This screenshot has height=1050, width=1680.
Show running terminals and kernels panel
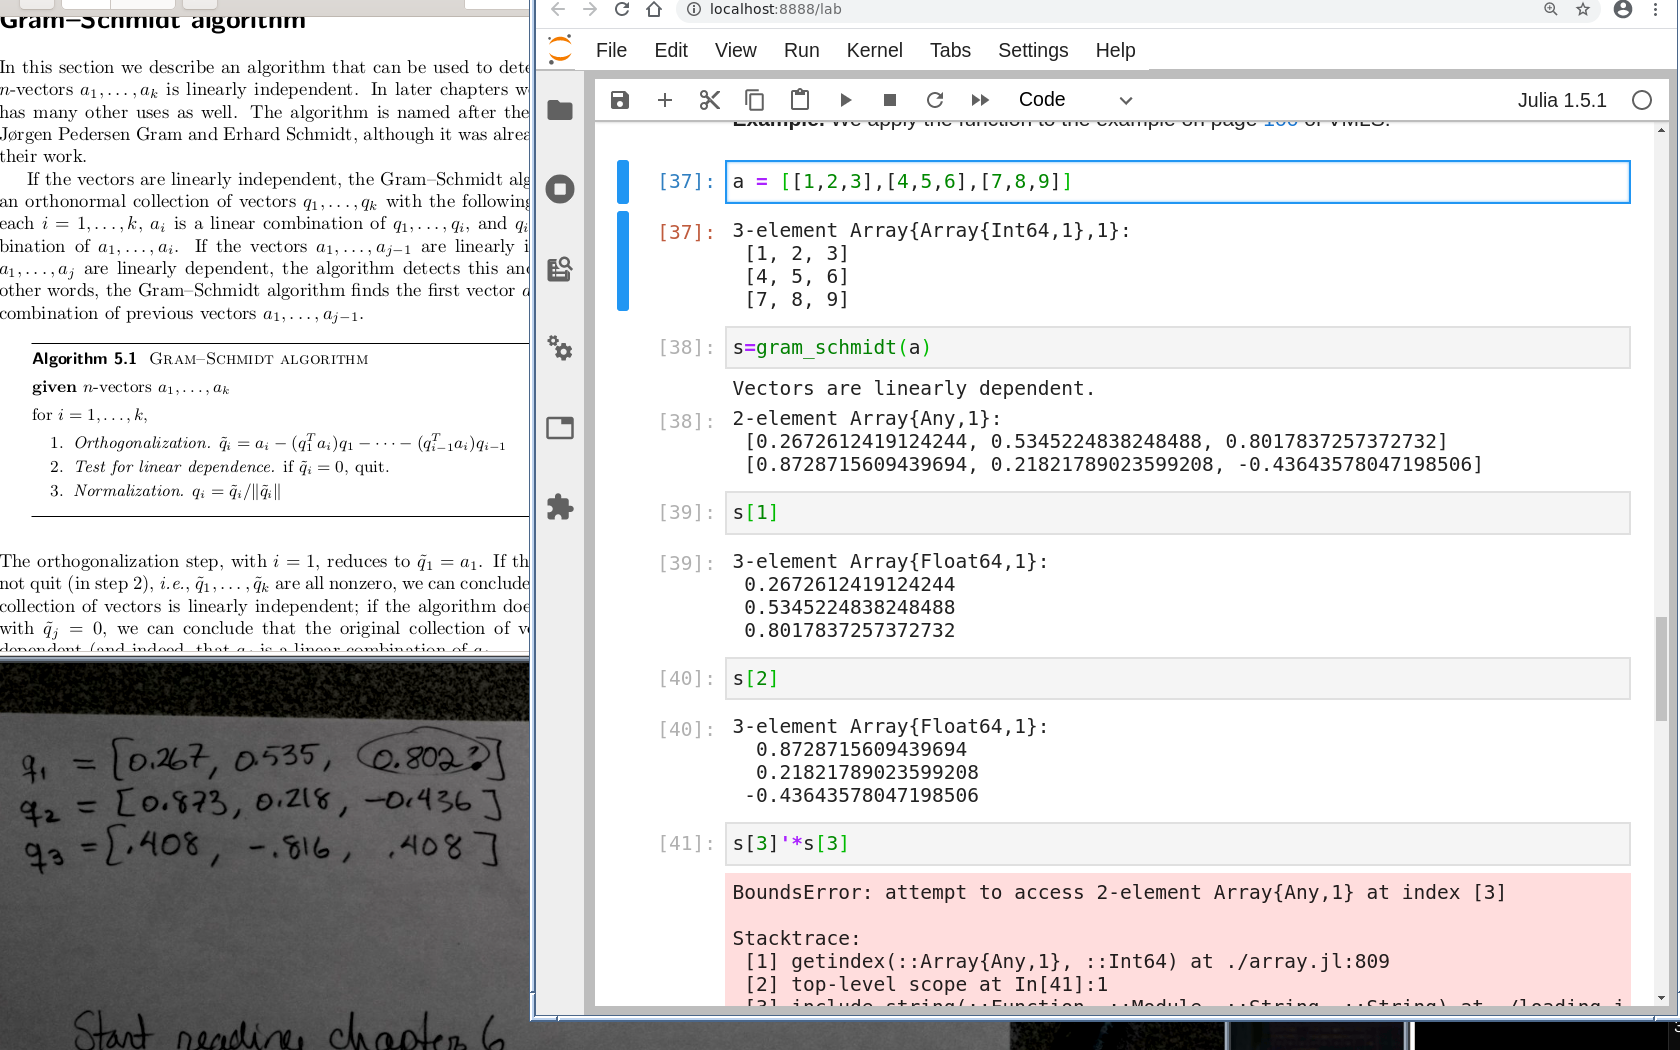560,189
